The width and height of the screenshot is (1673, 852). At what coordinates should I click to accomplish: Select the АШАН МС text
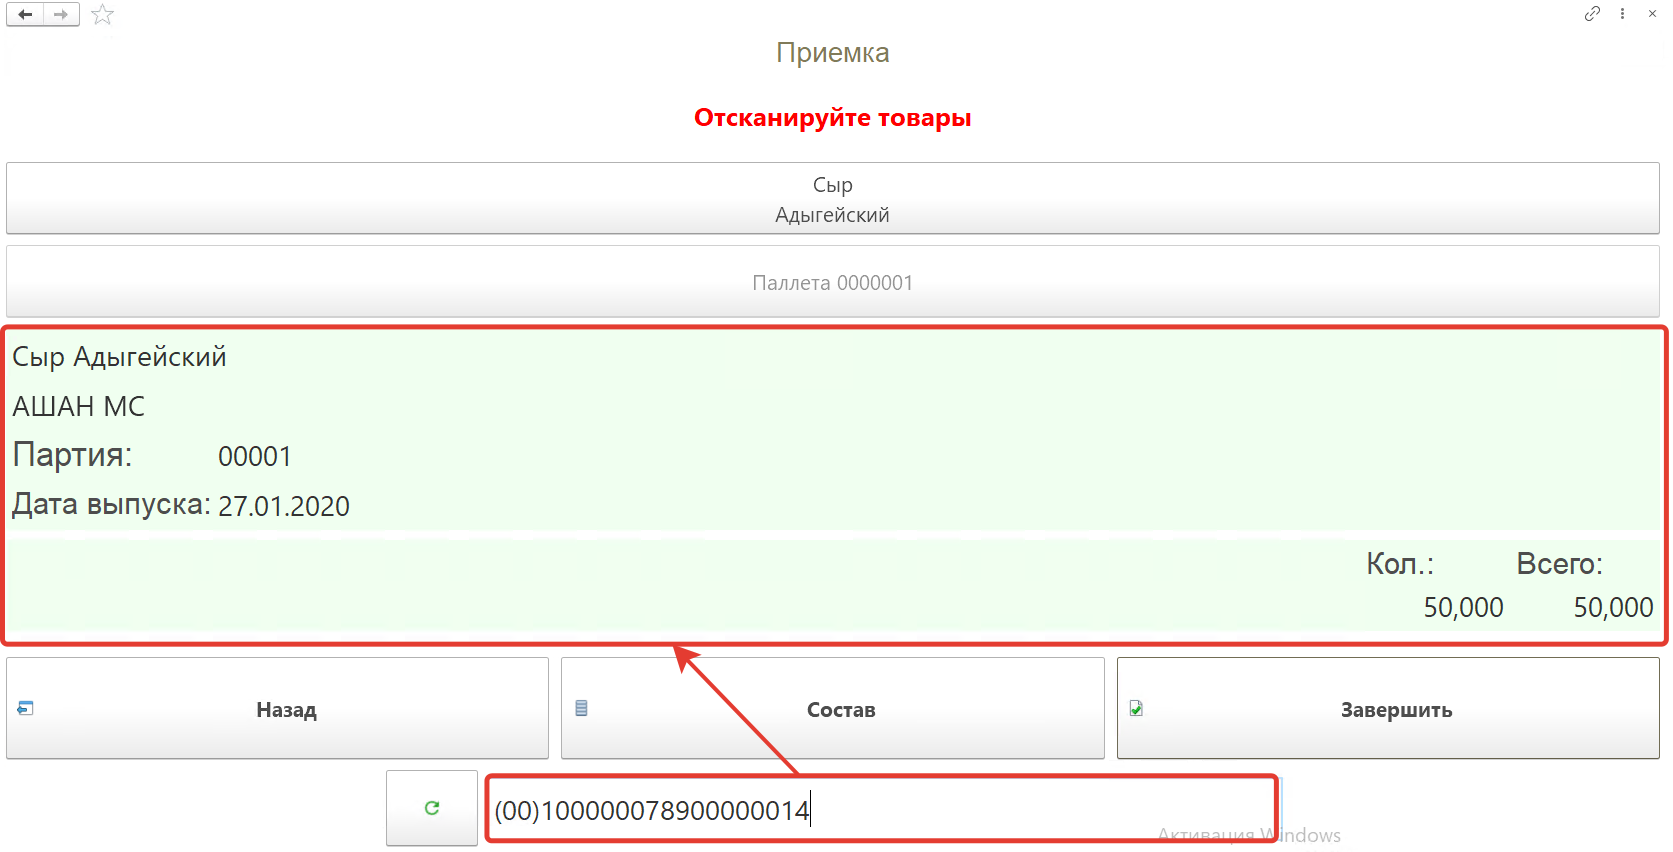pyautogui.click(x=79, y=407)
